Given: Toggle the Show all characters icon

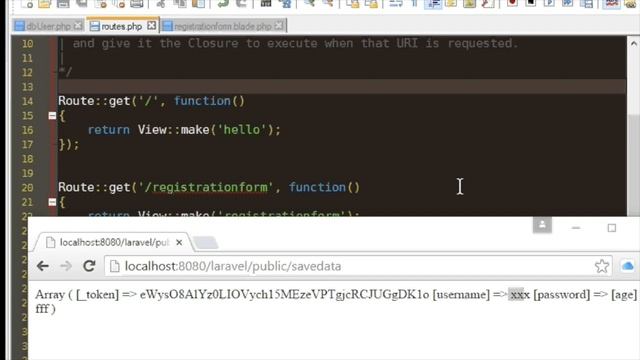Looking at the screenshot, I should tap(414, 4).
